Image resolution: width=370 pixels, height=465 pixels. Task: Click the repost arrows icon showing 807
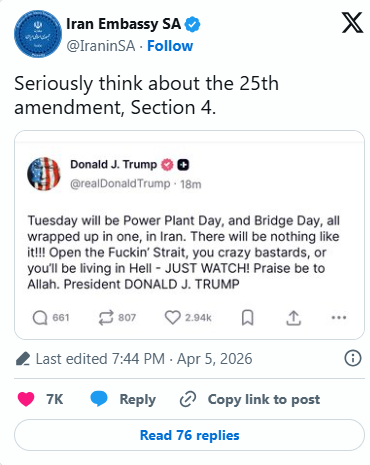pyautogui.click(x=106, y=317)
